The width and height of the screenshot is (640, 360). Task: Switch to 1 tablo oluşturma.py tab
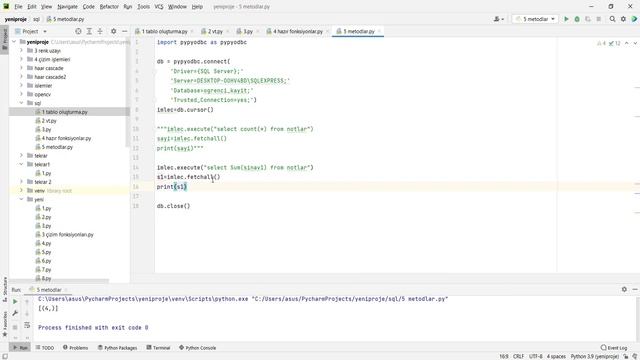[164, 31]
